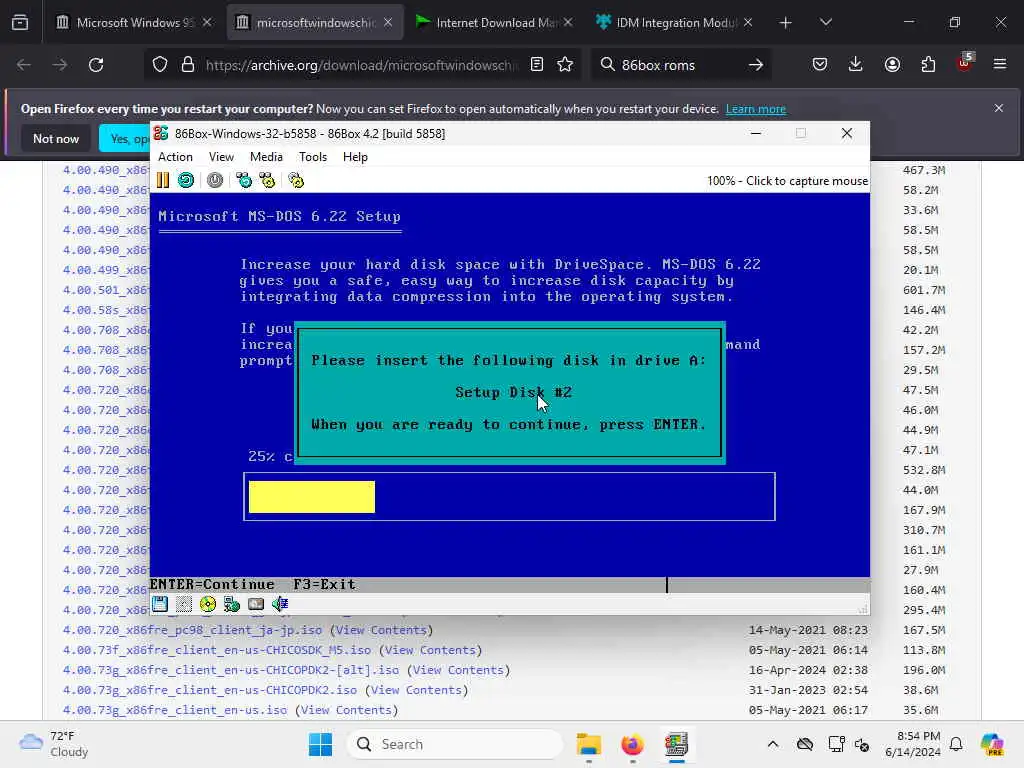Open the 86Box Media menu
This screenshot has height=768, width=1024.
pos(266,157)
